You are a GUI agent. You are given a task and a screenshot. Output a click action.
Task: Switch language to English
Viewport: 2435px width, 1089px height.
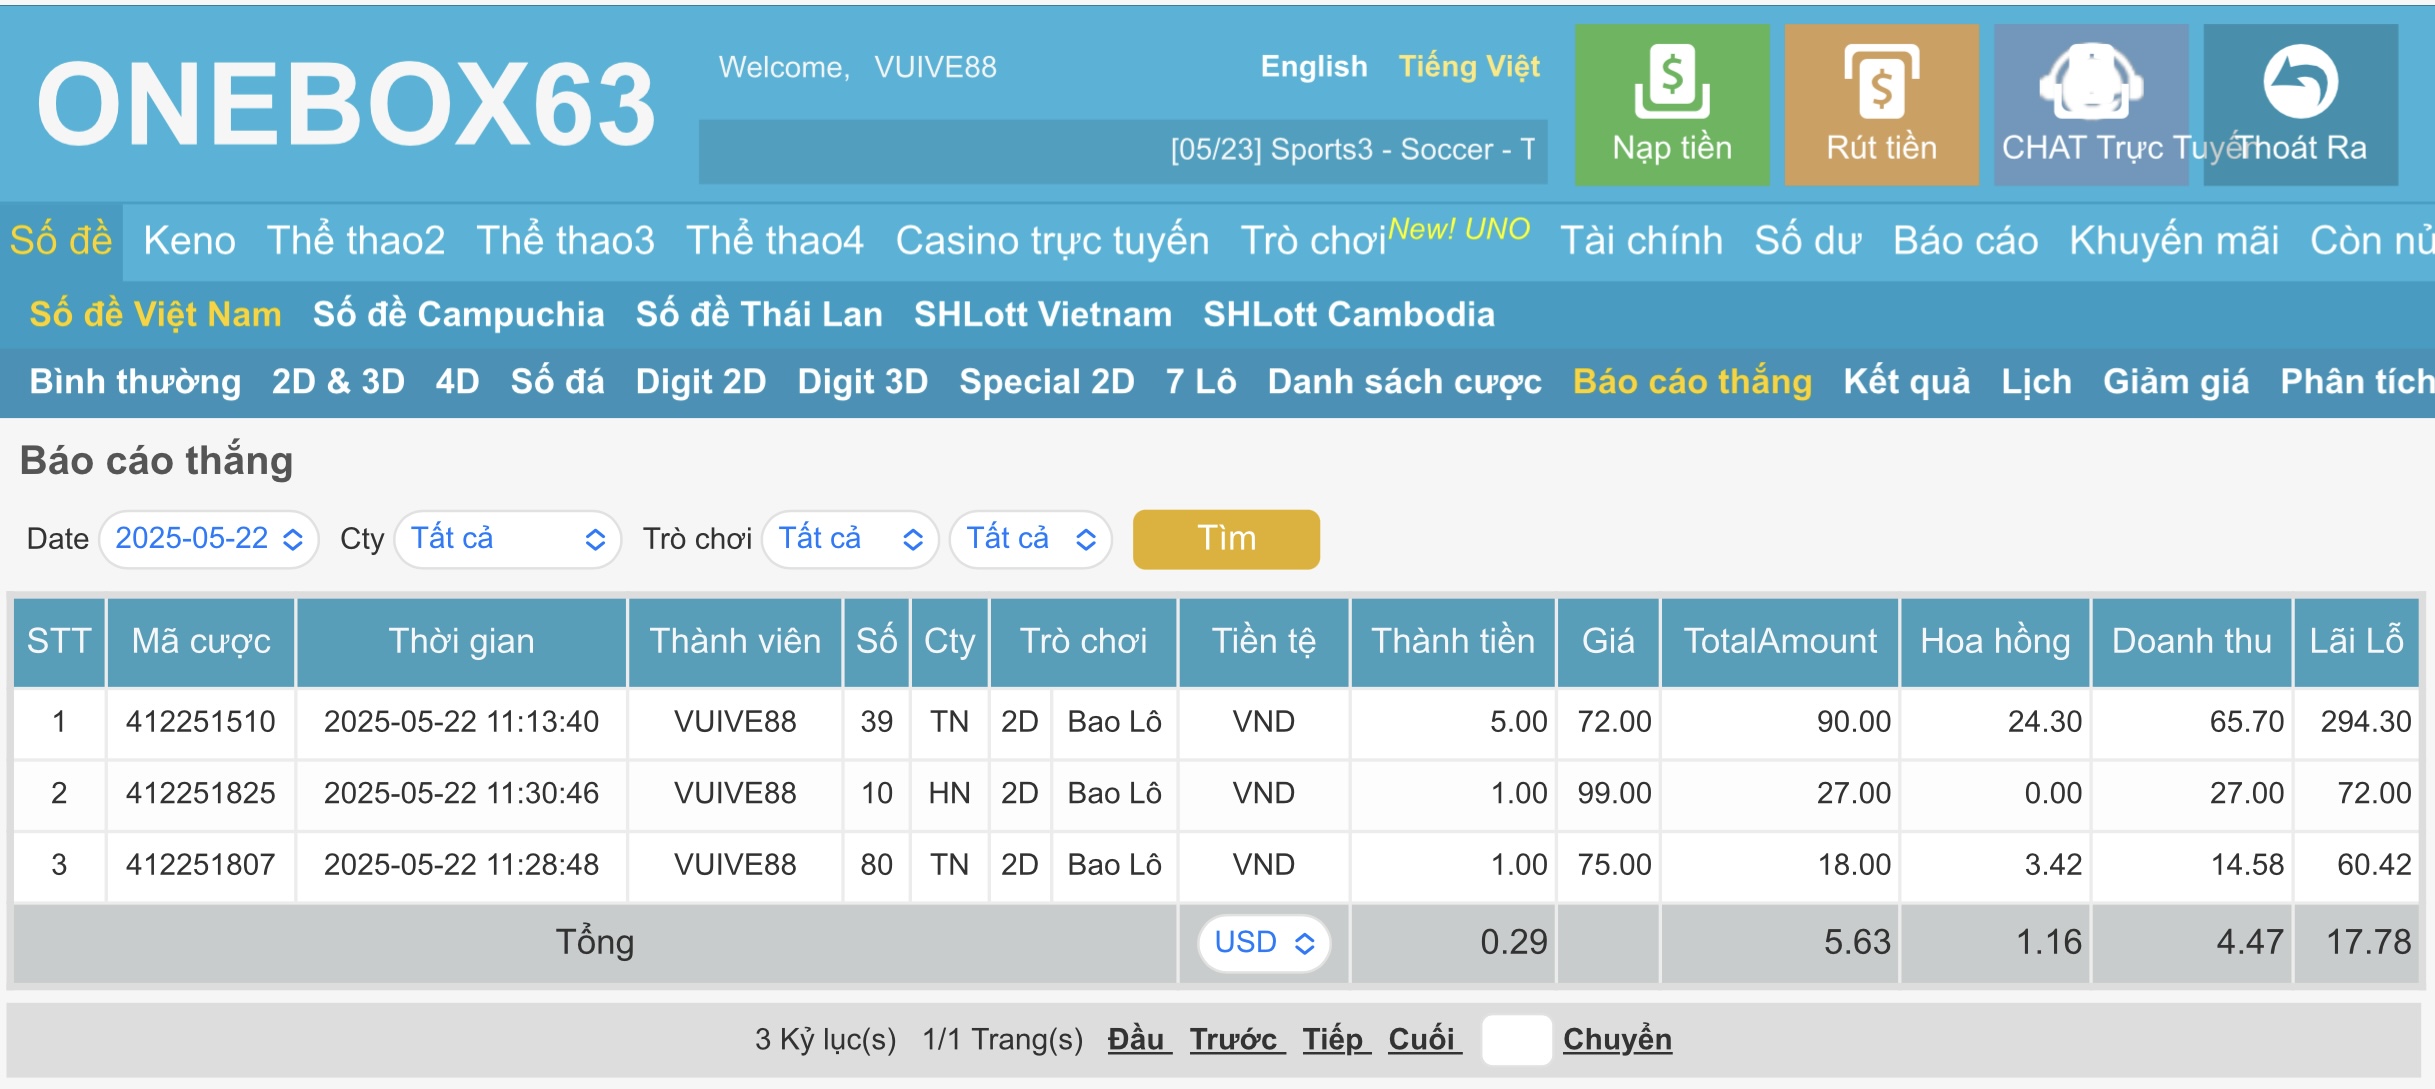click(x=1313, y=66)
